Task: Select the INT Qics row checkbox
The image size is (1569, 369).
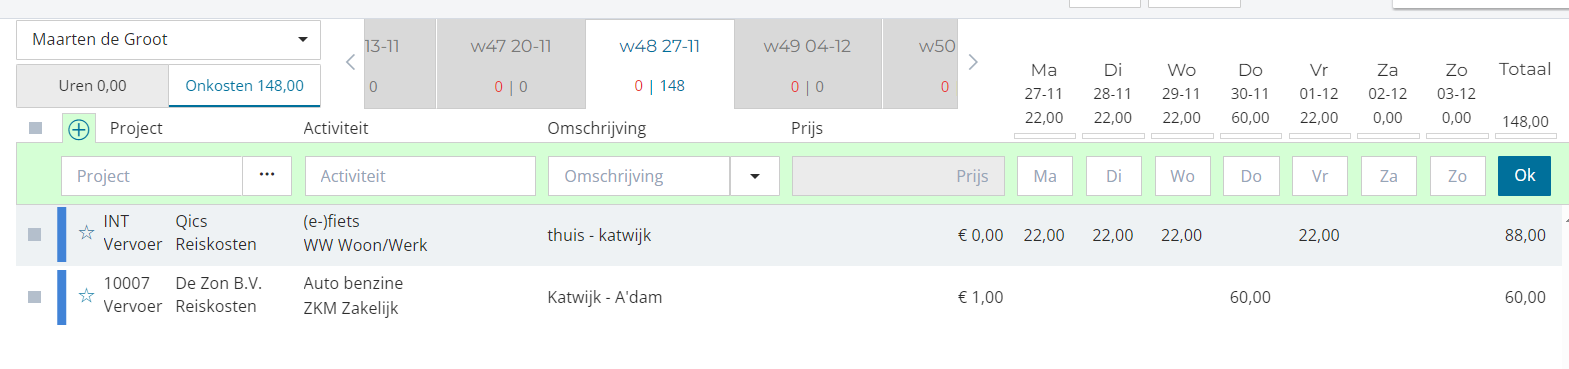Action: (35, 234)
